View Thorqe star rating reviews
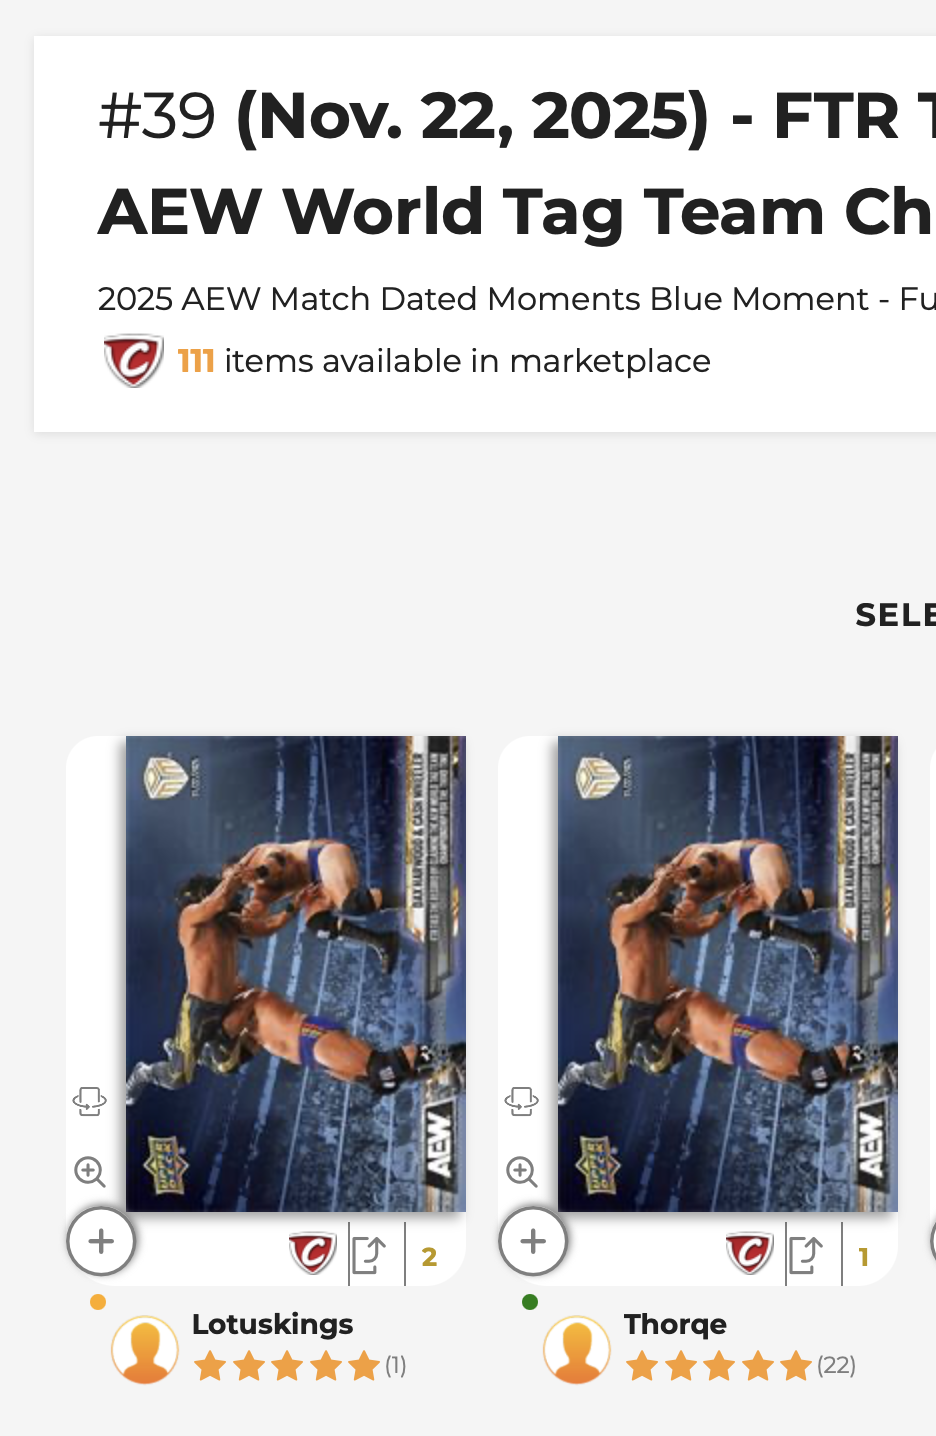Image resolution: width=936 pixels, height=1436 pixels. (740, 1365)
